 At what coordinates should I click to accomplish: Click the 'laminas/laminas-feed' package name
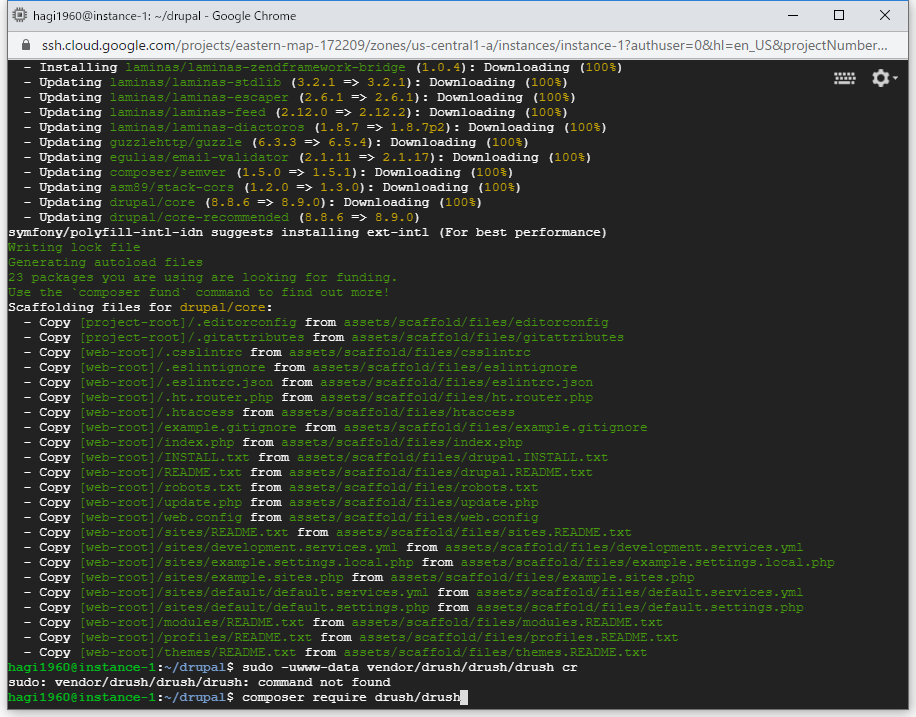(x=188, y=112)
